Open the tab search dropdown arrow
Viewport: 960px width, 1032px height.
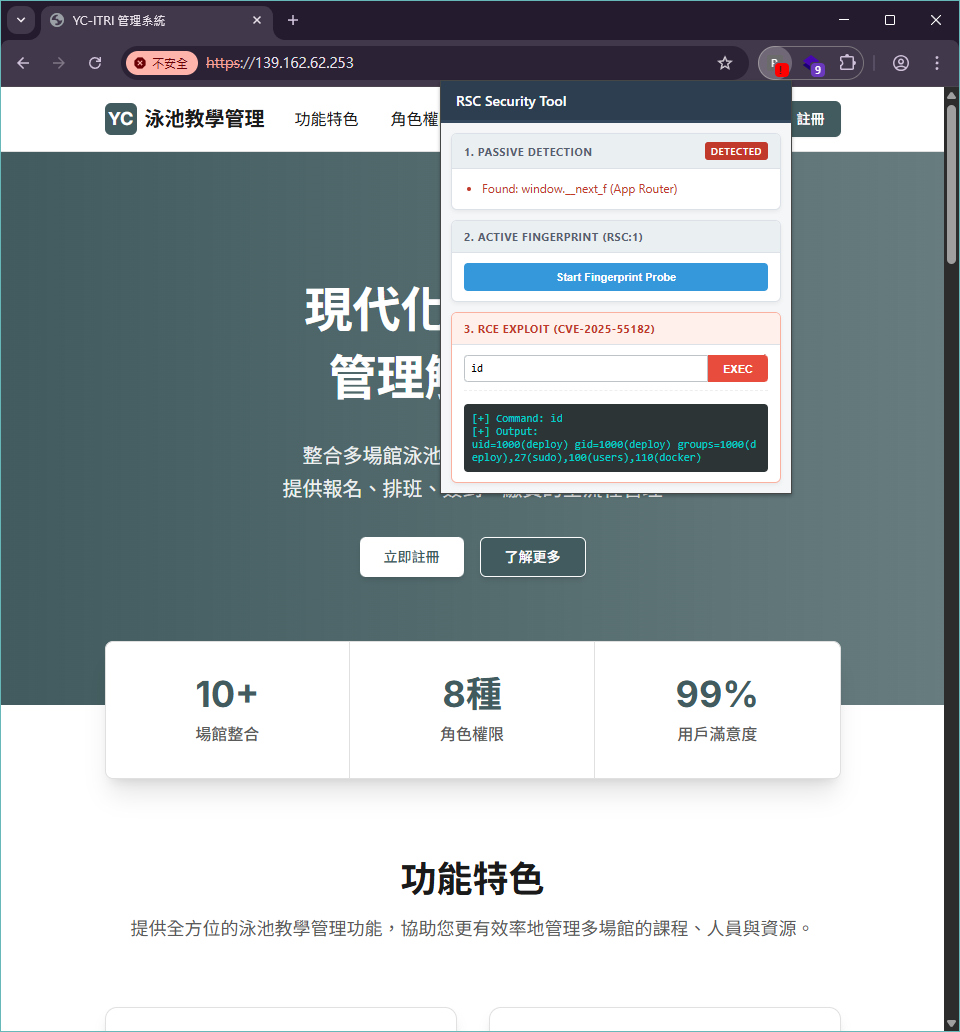coord(21,20)
